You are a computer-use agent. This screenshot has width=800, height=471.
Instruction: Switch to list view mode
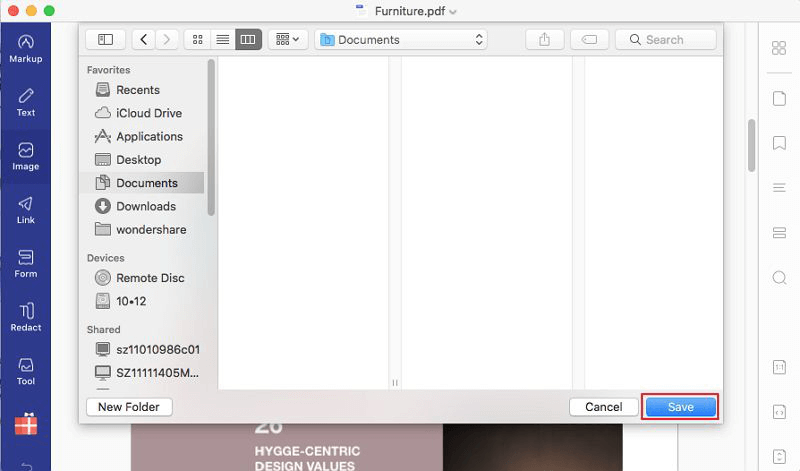pos(222,40)
